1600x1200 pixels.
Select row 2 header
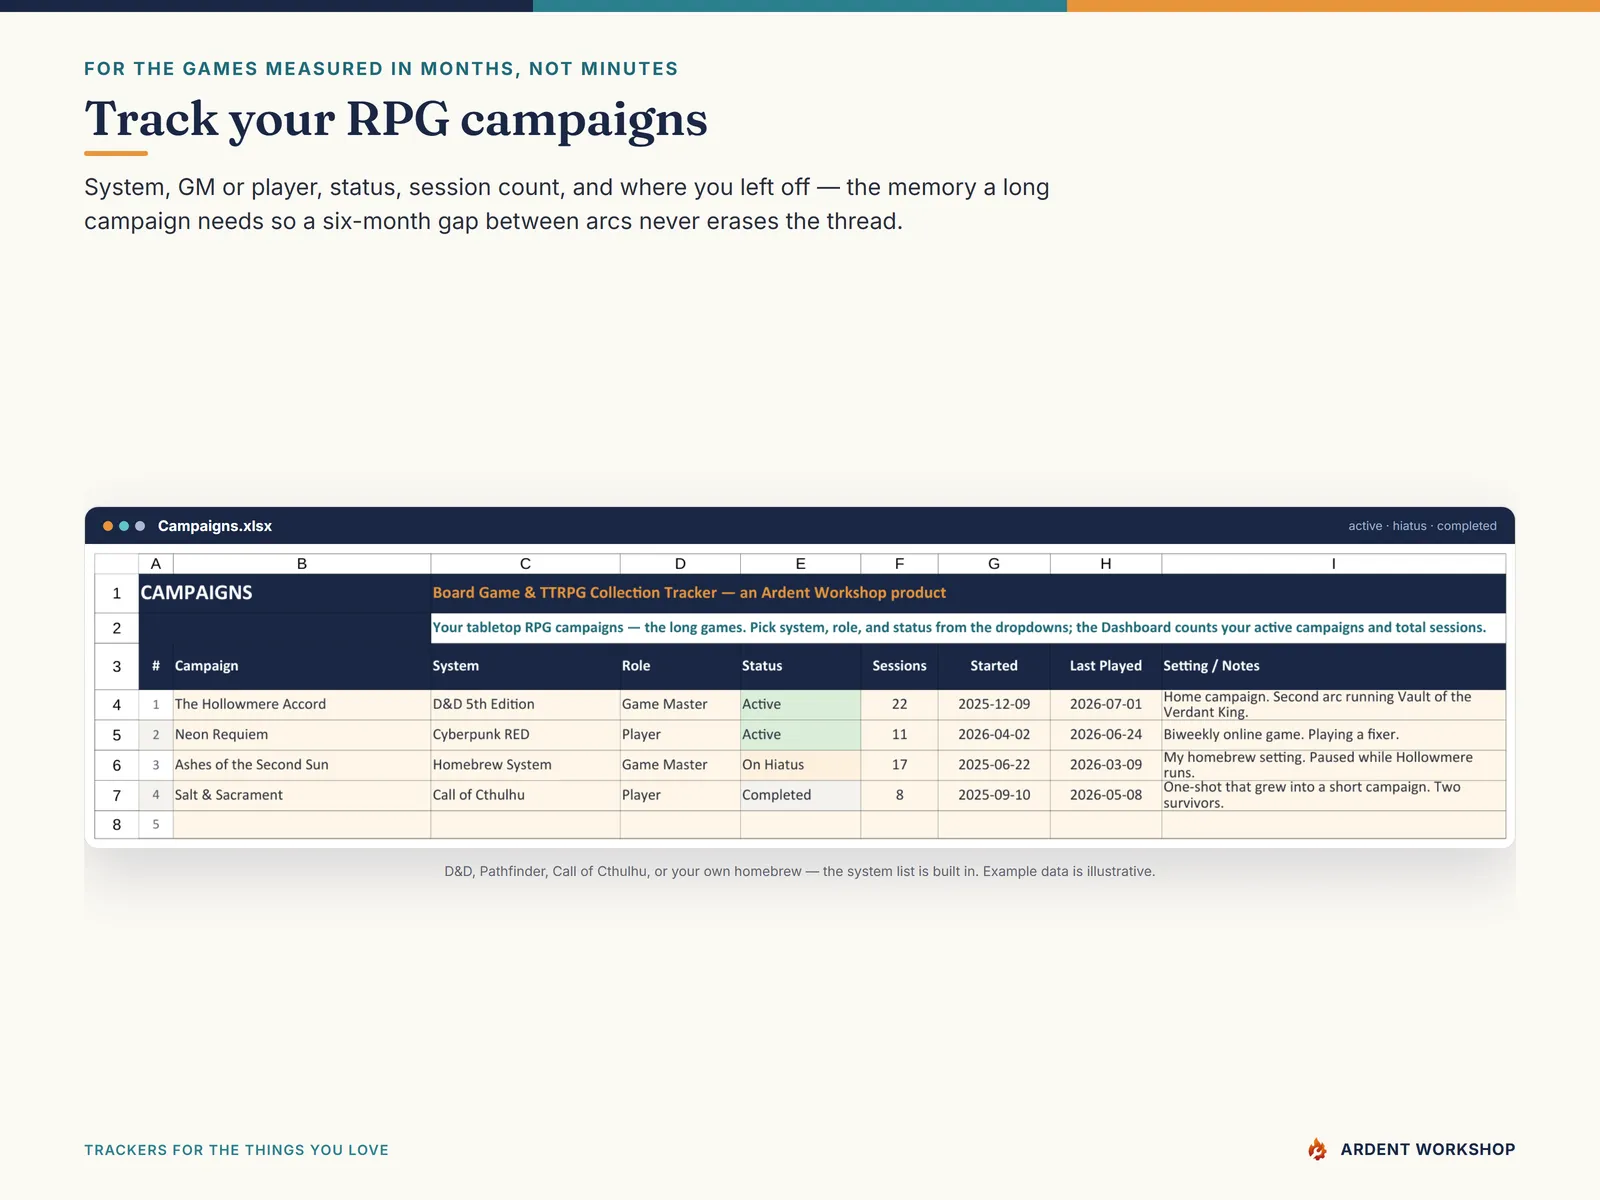(x=117, y=628)
